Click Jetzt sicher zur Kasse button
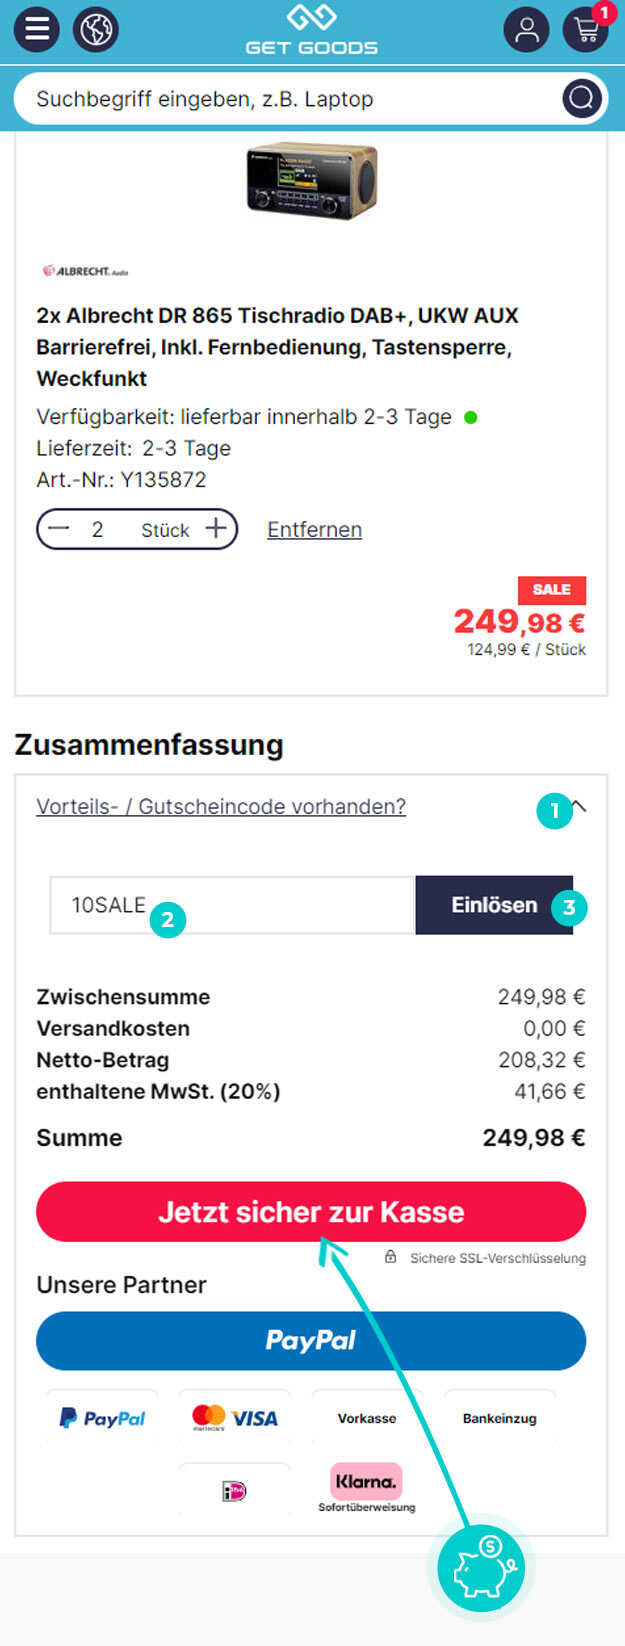This screenshot has width=625, height=1646. [311, 1211]
